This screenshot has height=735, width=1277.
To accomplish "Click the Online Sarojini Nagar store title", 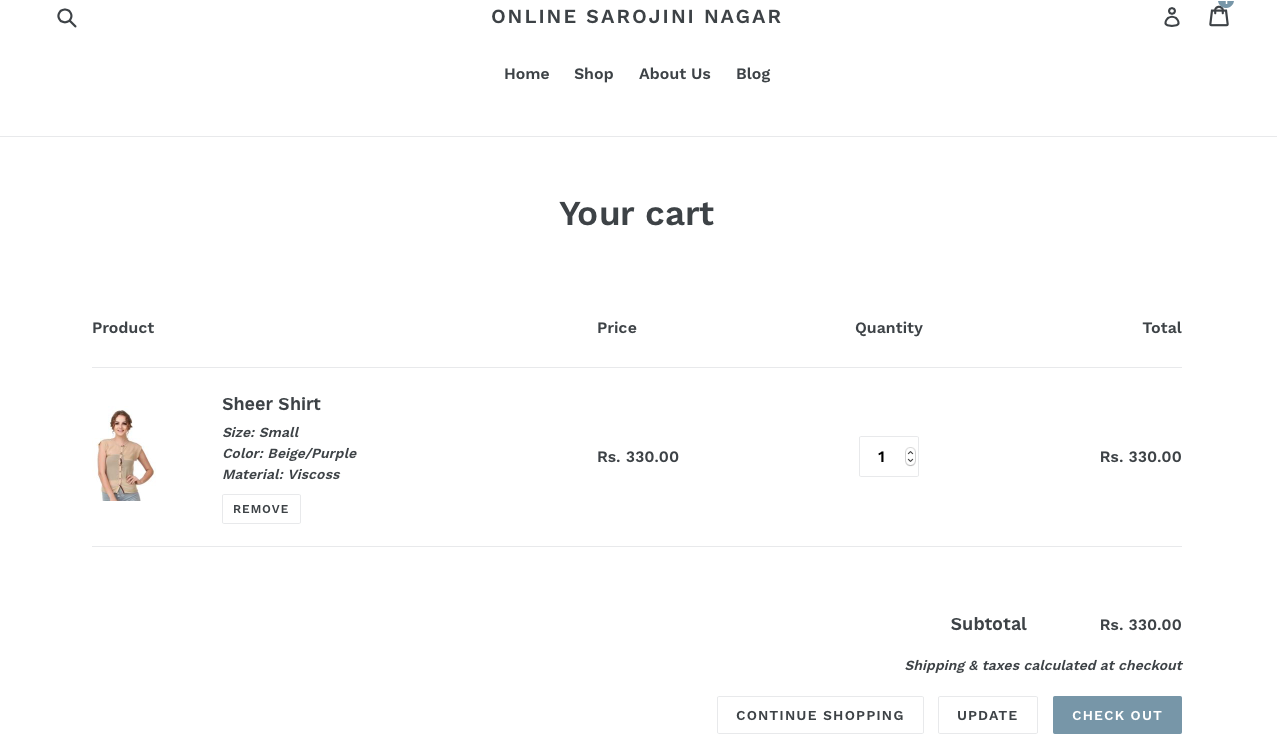I will coord(636,17).
